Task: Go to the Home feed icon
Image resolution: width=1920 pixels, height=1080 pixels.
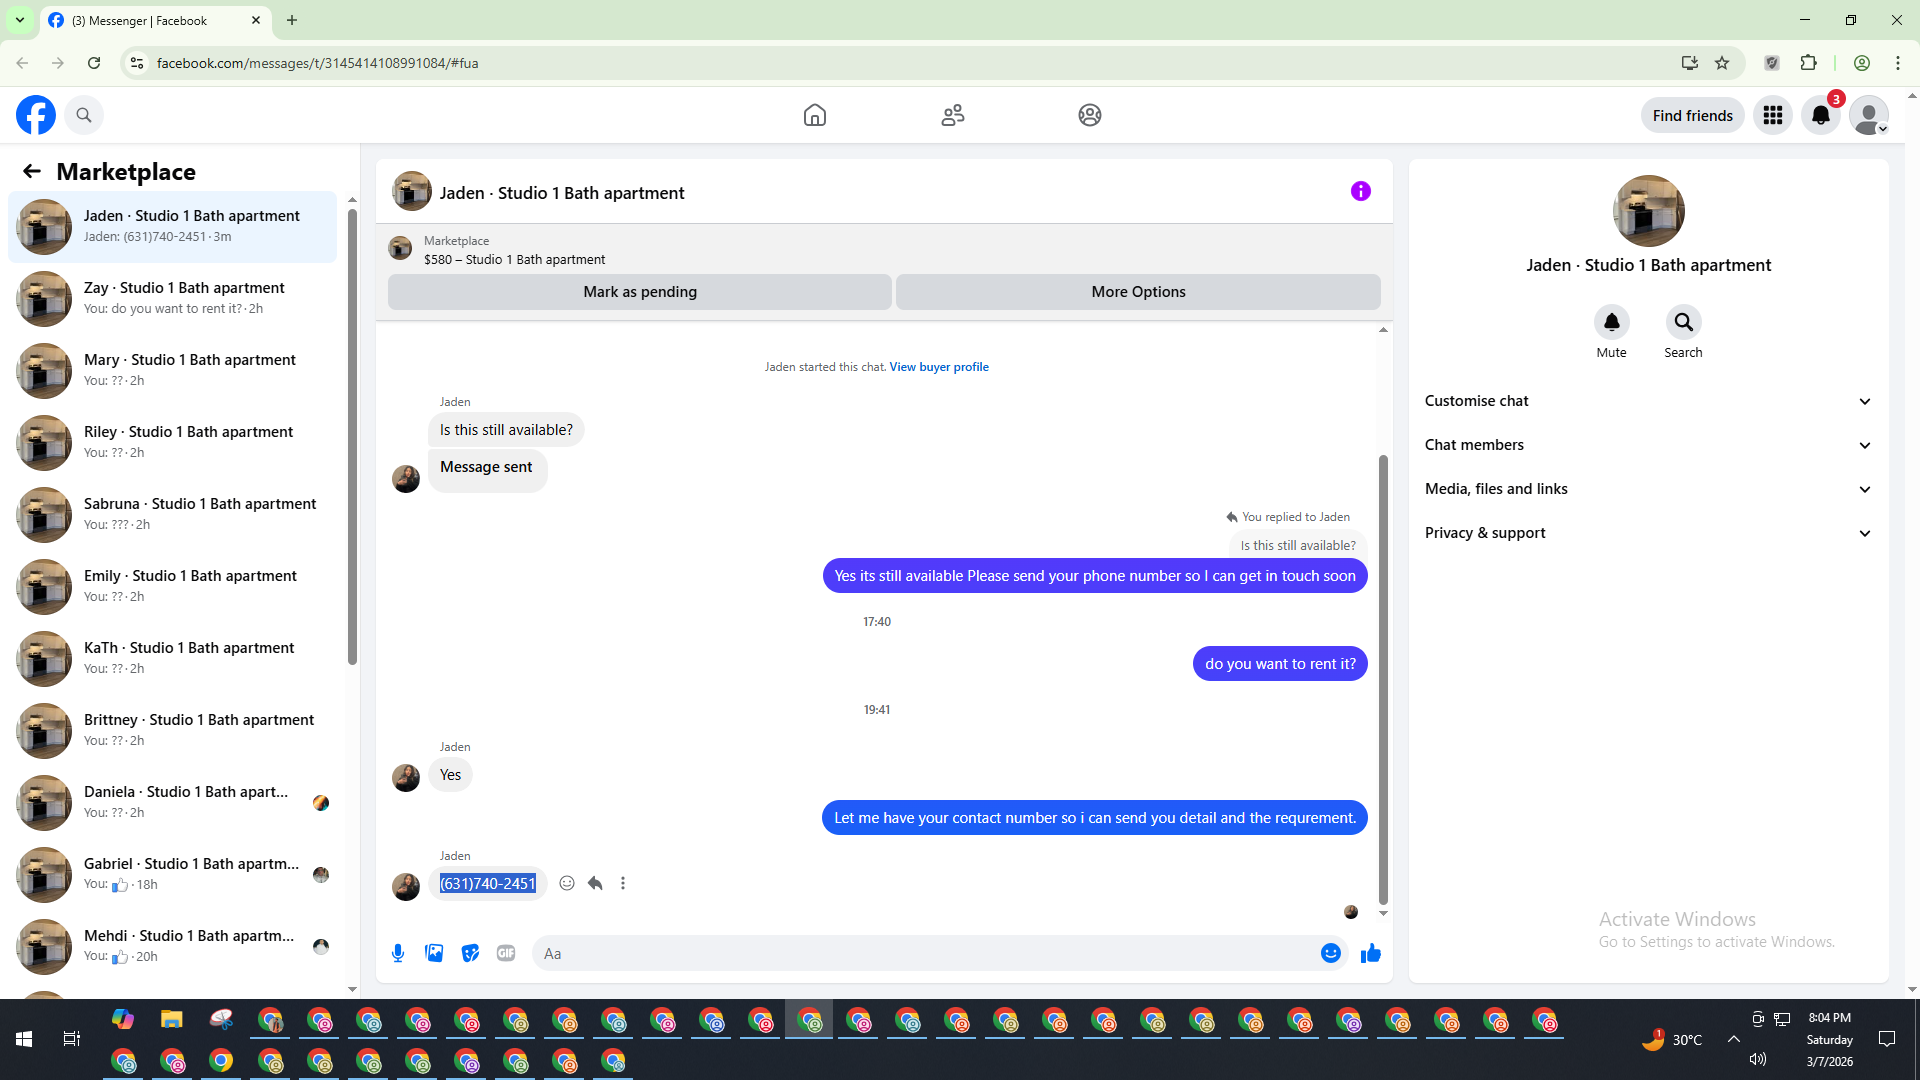Action: (815, 115)
